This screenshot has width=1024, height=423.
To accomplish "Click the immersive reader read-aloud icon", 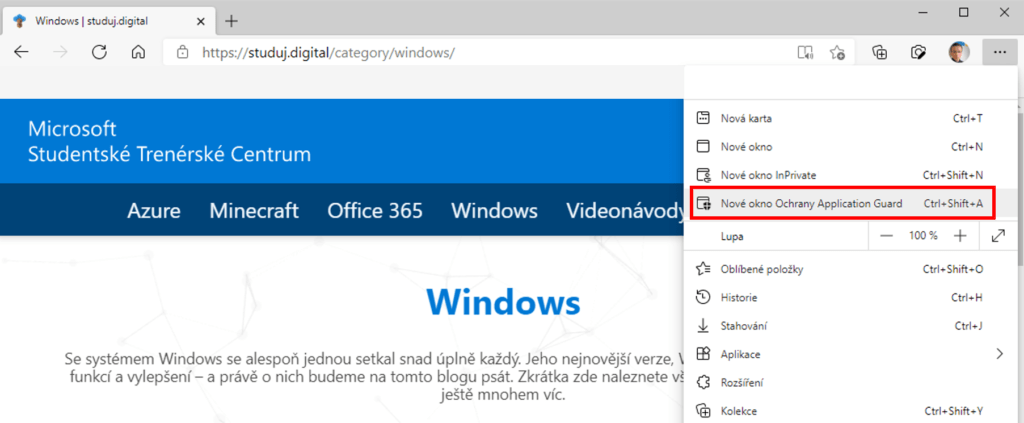I will 805,52.
